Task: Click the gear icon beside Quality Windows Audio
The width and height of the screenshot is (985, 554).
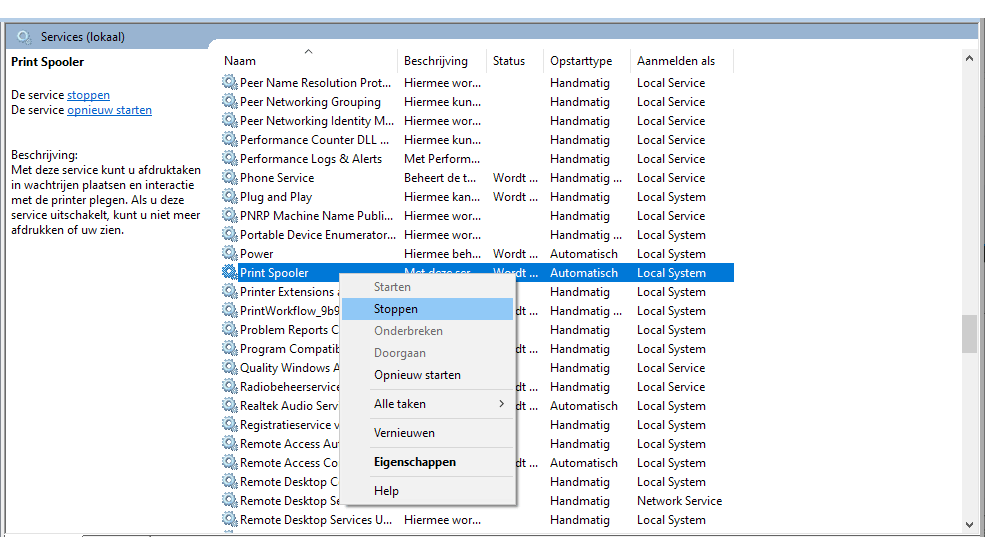Action: (229, 367)
